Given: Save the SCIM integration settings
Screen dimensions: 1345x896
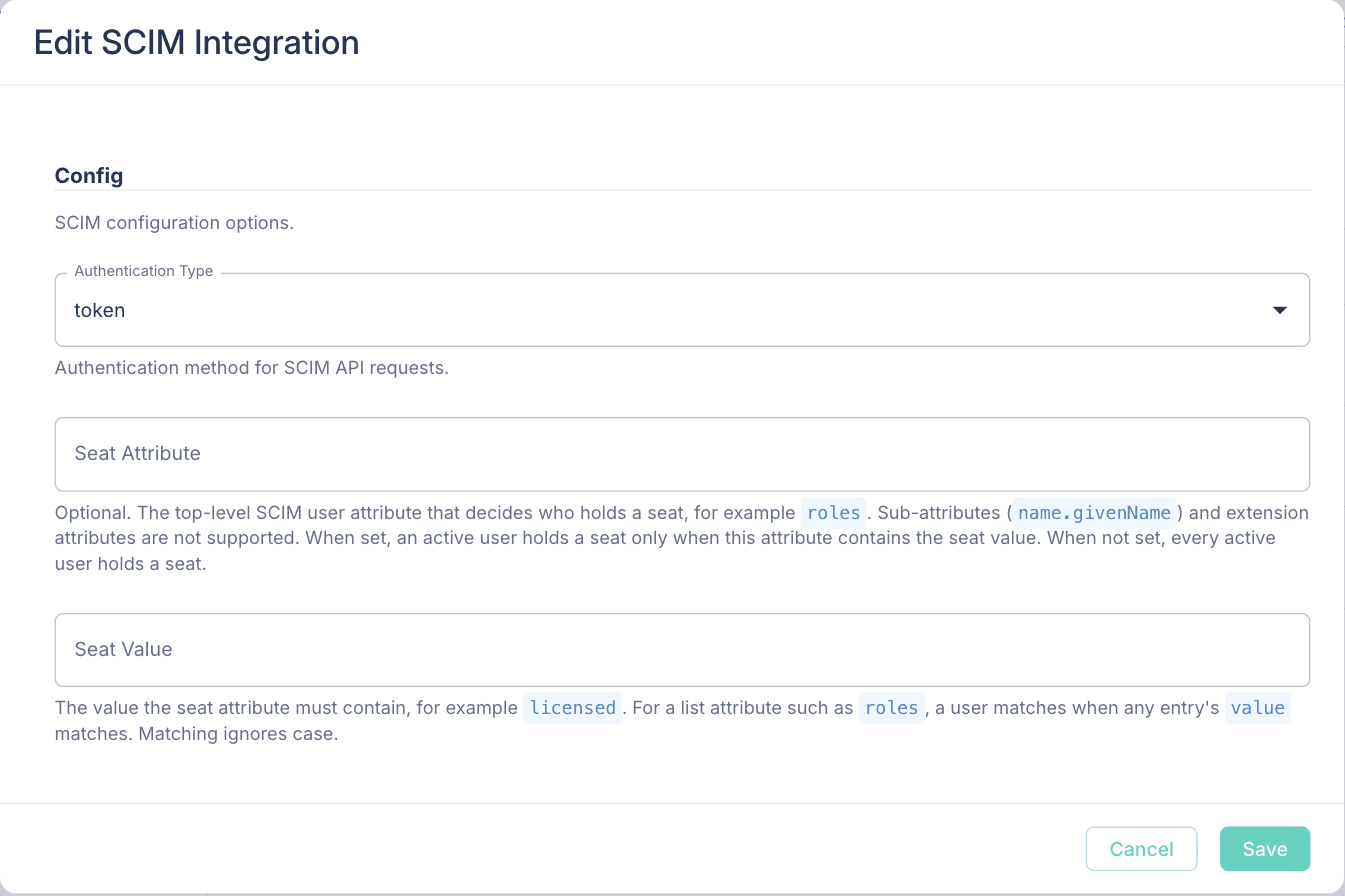Looking at the screenshot, I should [1265, 849].
